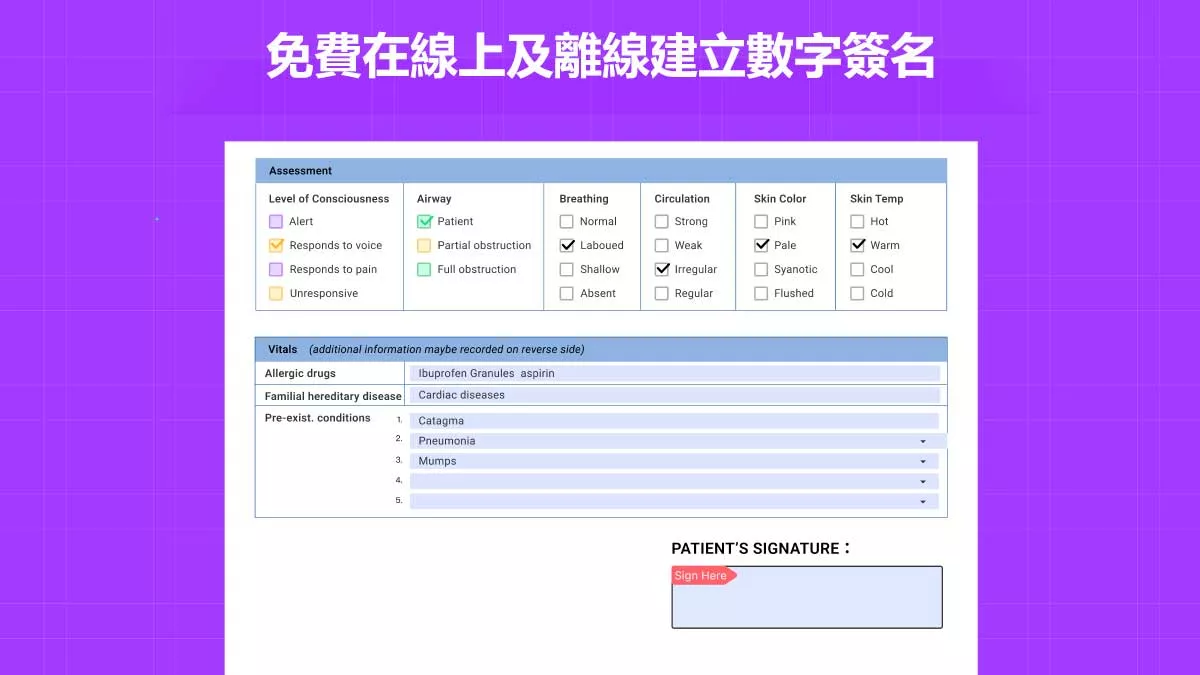Uncheck the "Warm" skin temp checkbox
Viewport: 1200px width, 675px height.
[x=857, y=245]
